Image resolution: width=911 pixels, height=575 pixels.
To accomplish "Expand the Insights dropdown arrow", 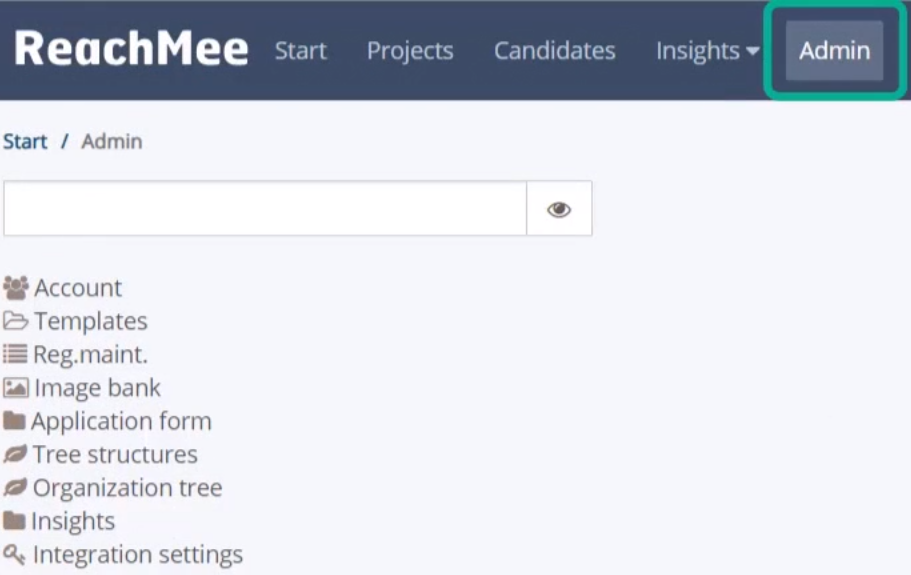I will (x=752, y=51).
